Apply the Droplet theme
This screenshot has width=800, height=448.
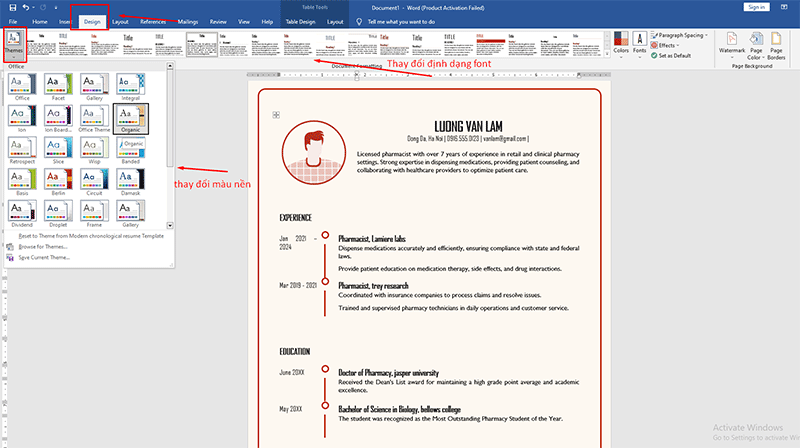pos(58,213)
